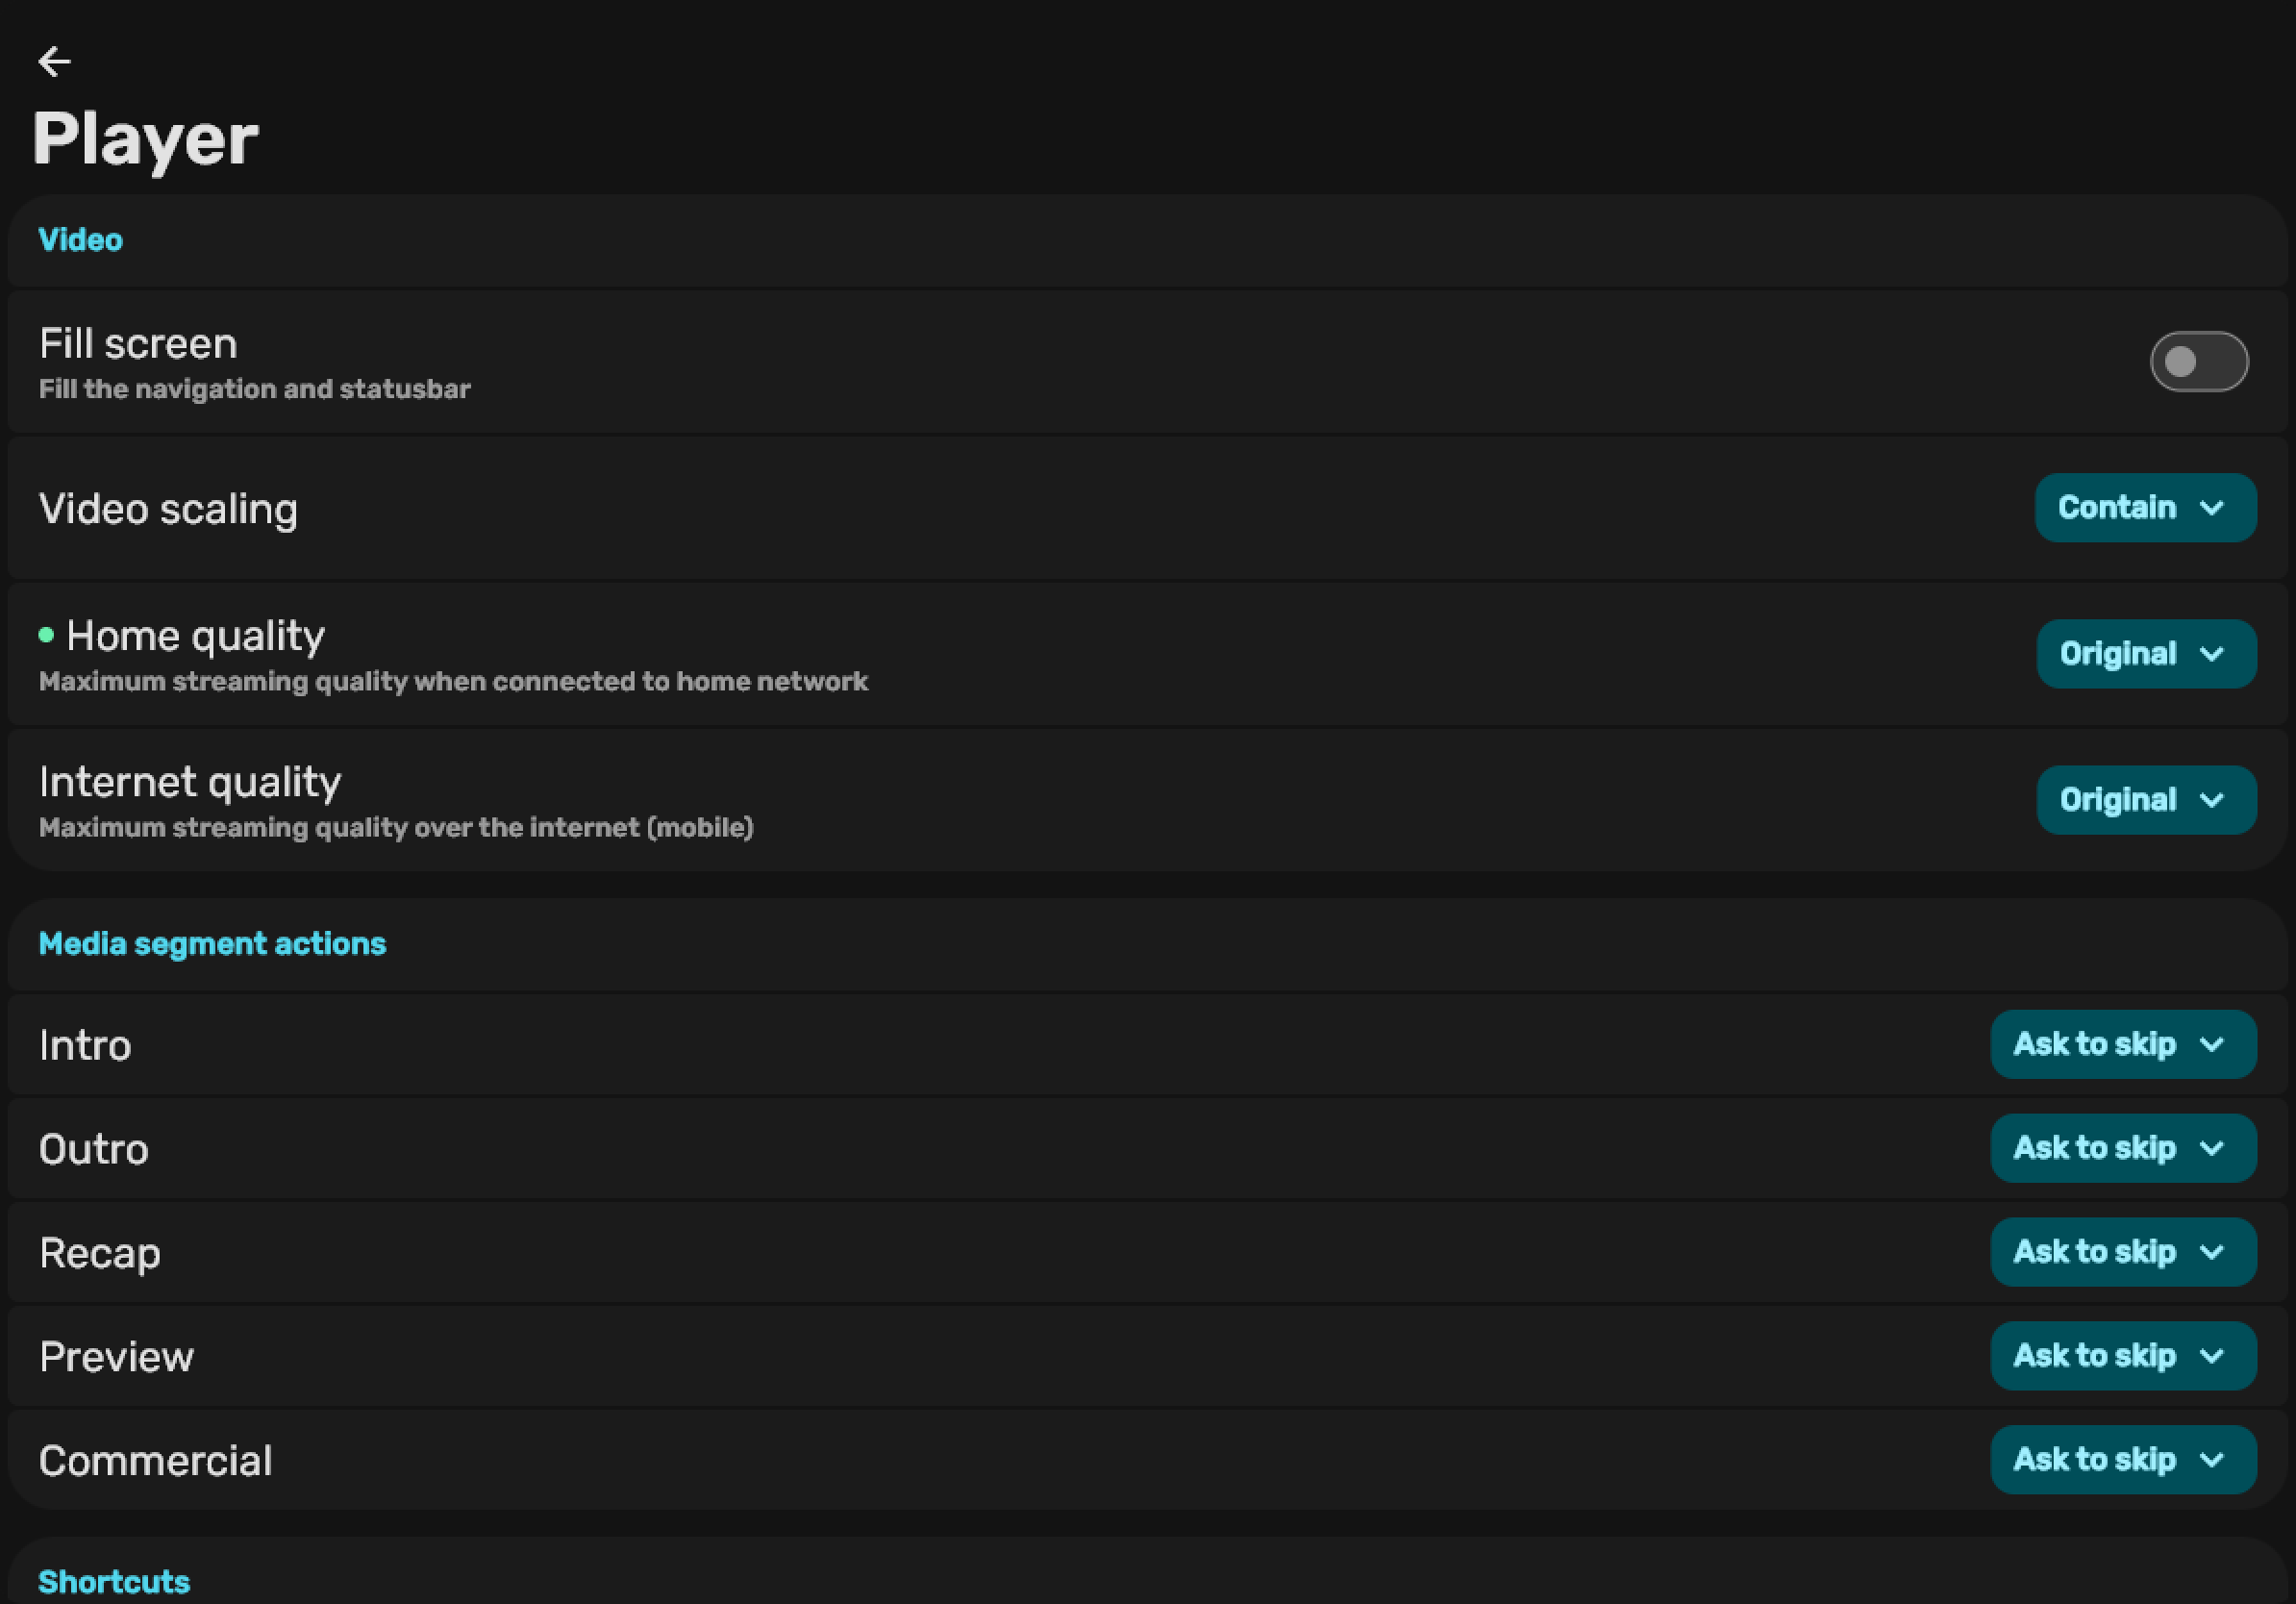
Task: Click the Shortcuts section header
Action: click(114, 1582)
